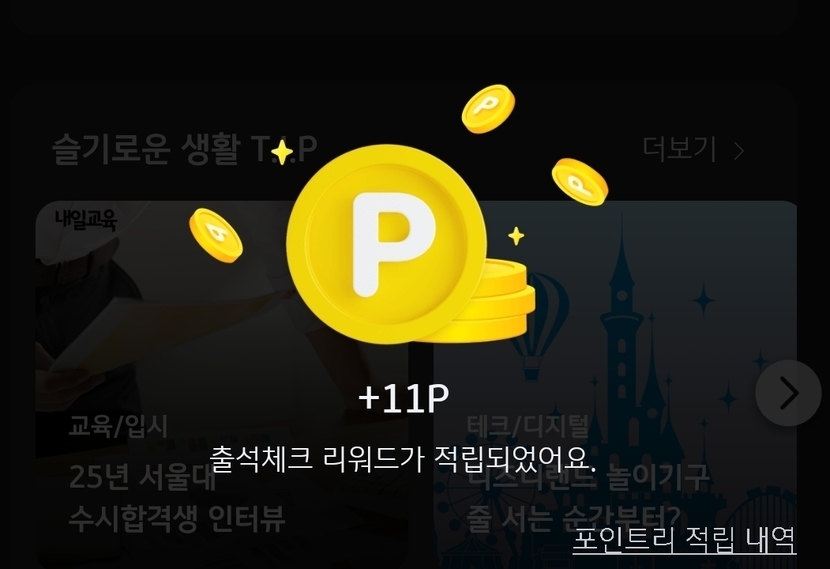Click the +11P reward amount text
The width and height of the screenshot is (830, 569).
coord(404,399)
